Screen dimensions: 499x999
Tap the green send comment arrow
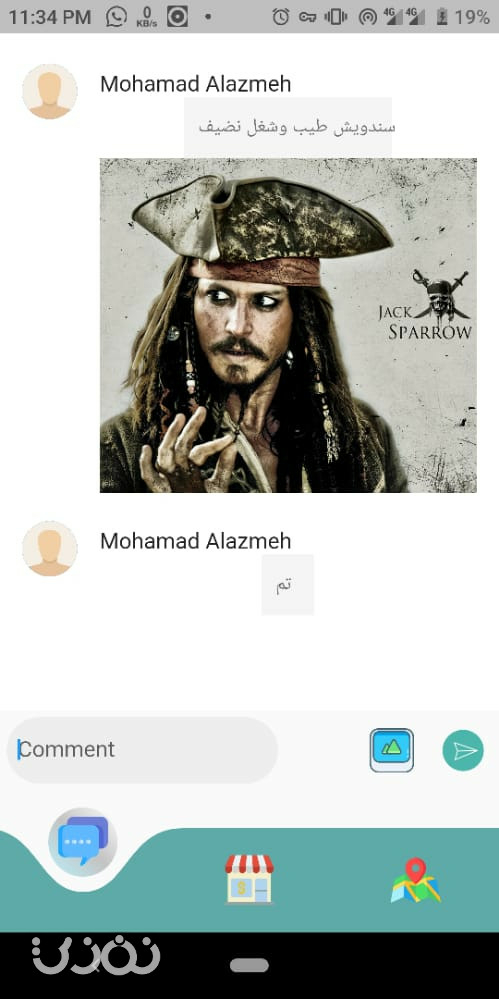[x=463, y=750]
